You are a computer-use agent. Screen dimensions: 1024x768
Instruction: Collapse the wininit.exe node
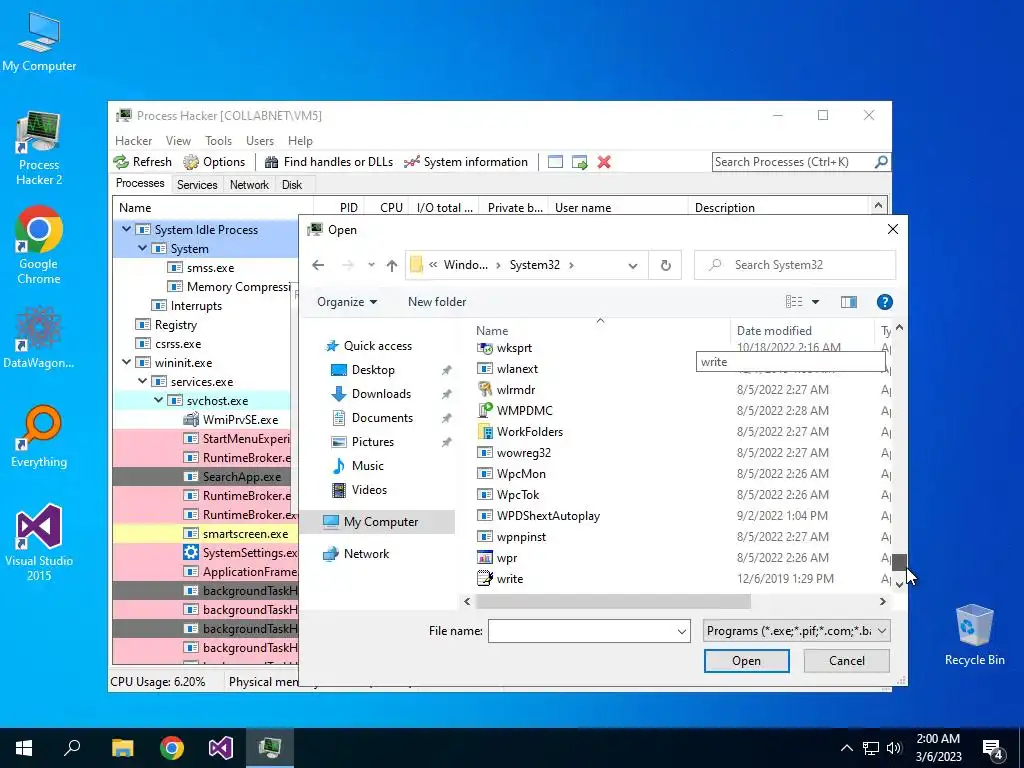point(126,362)
